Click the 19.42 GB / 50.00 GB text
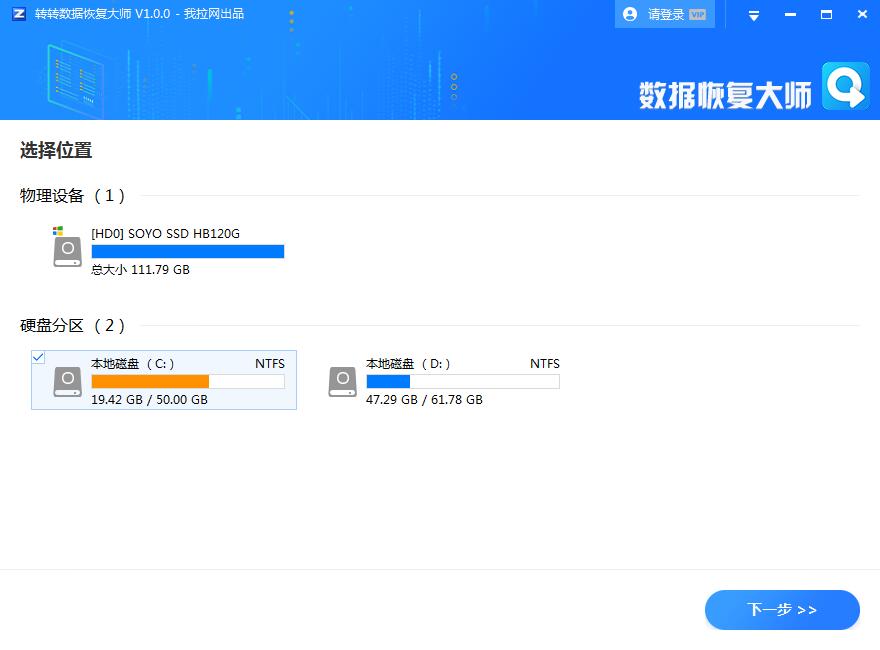The height and width of the screenshot is (650, 880). [149, 400]
